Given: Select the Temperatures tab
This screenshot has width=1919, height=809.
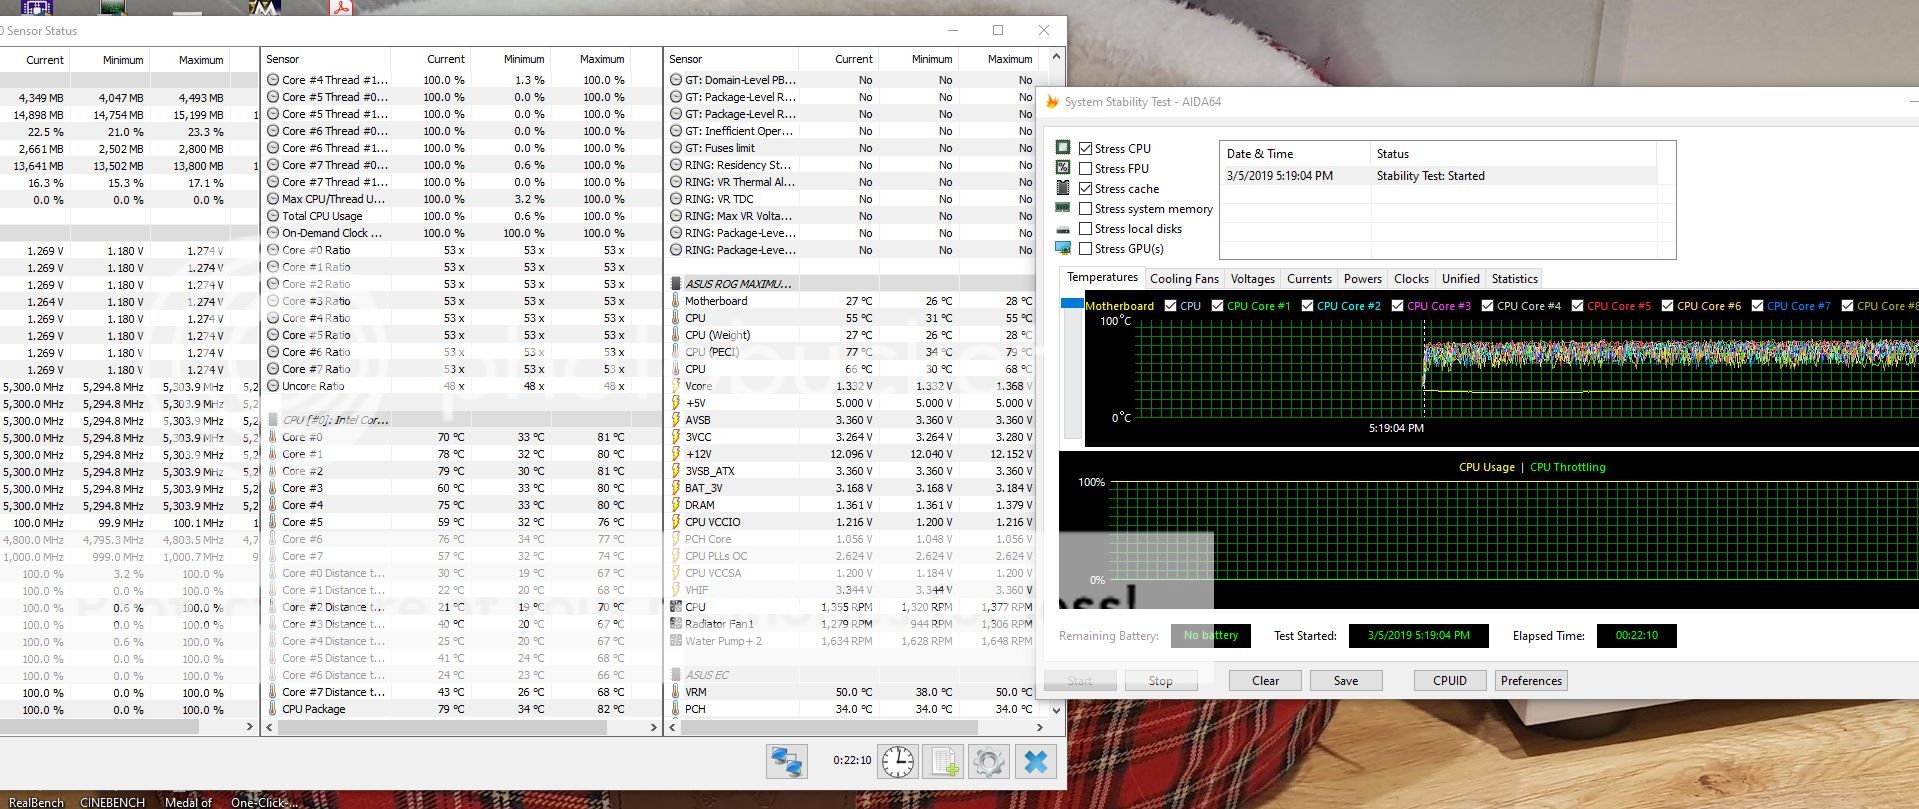Looking at the screenshot, I should pyautogui.click(x=1102, y=277).
